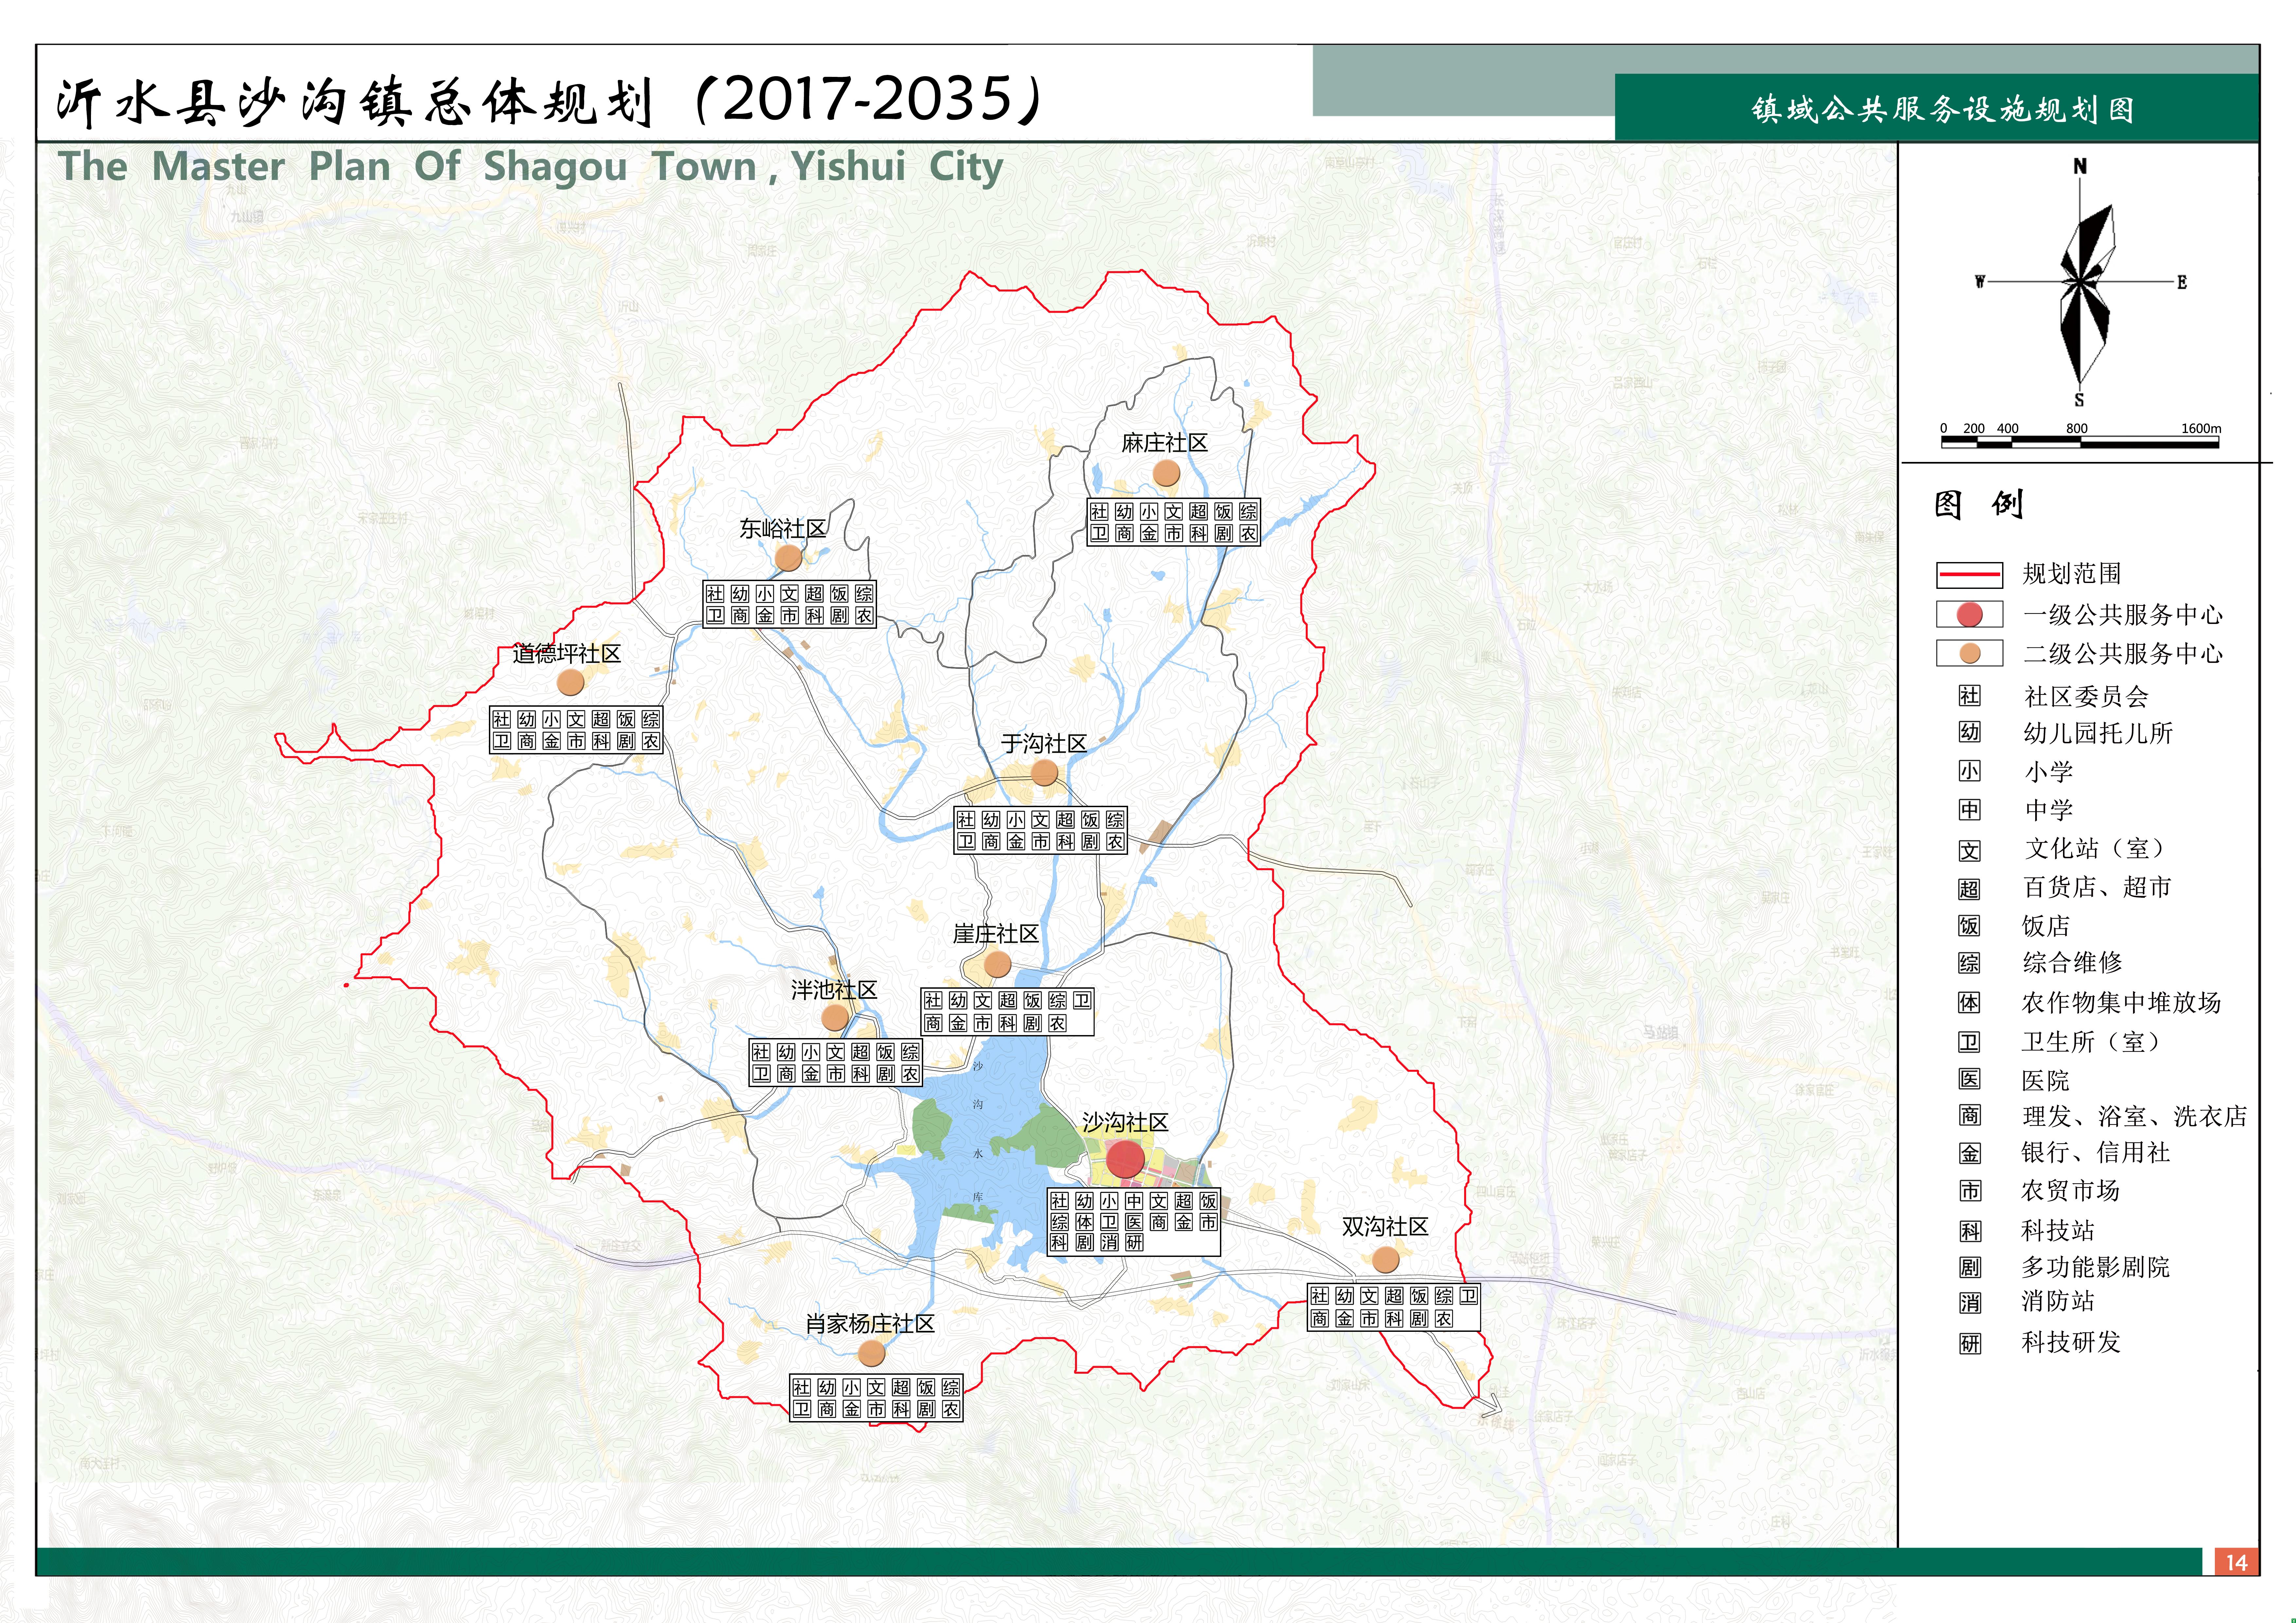Click the orange circle 二级公共服务中心 swatch
Viewport: 2296px width, 1623px height.
(x=1969, y=653)
